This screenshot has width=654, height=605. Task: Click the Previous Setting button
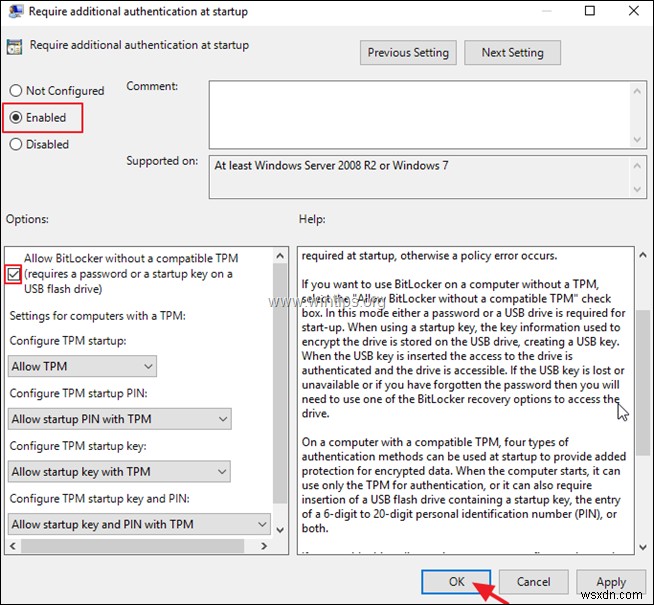(408, 53)
